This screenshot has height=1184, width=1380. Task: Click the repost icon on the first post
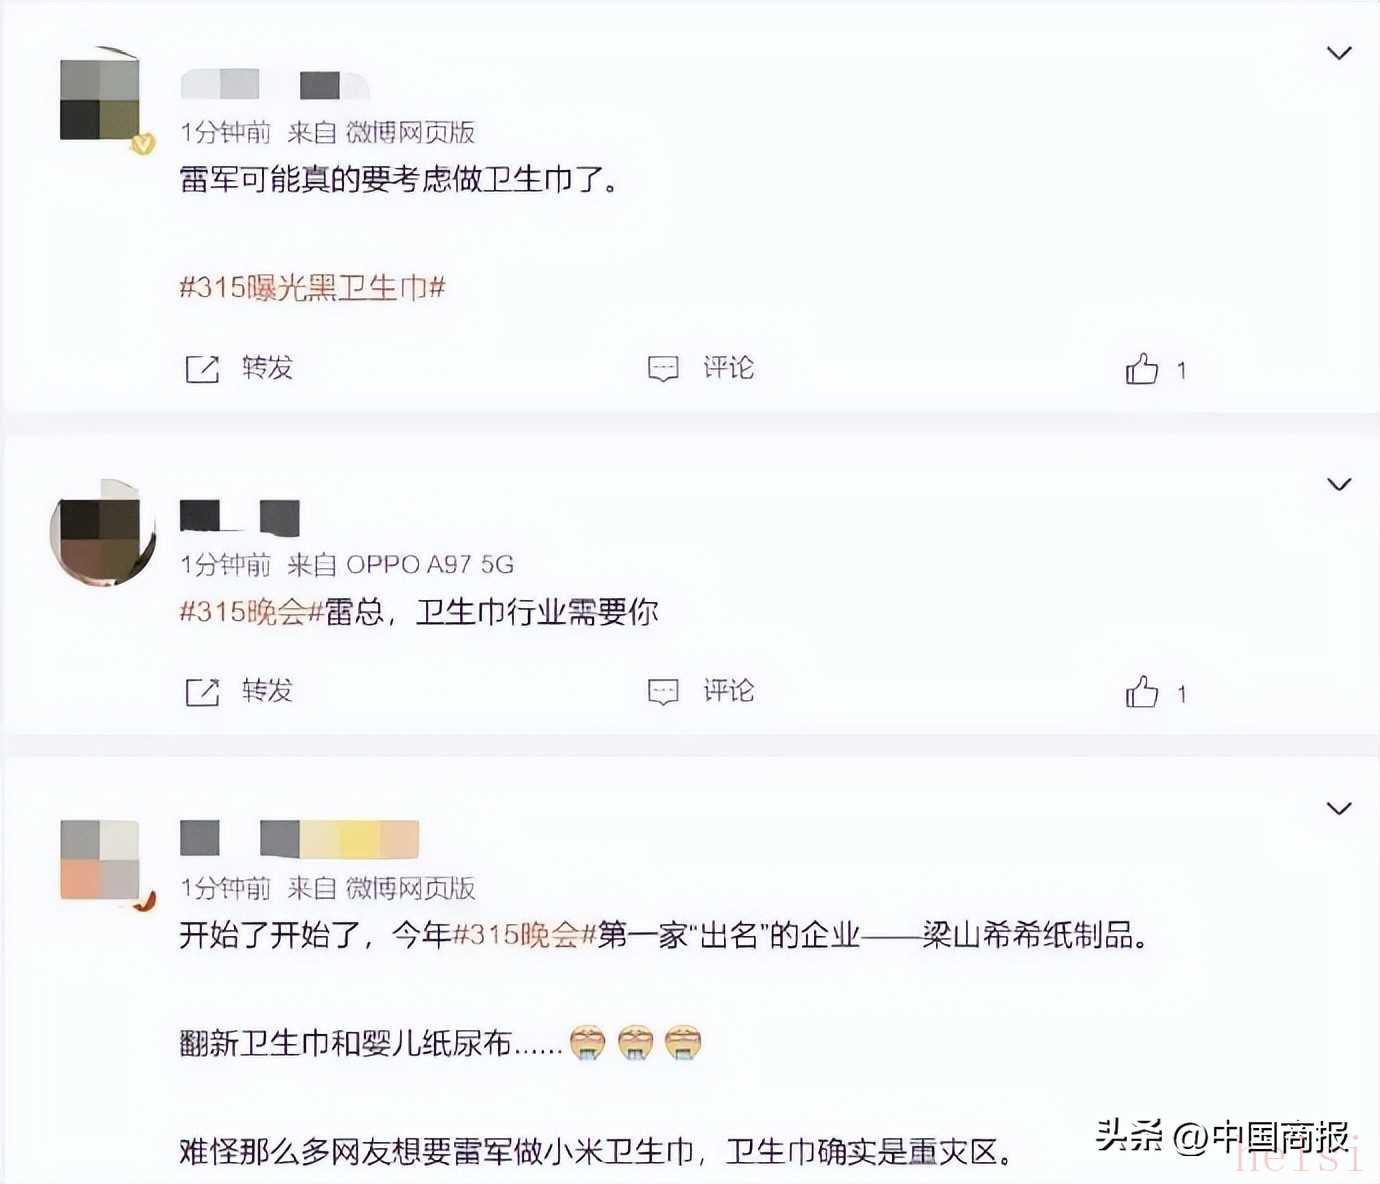coord(202,369)
